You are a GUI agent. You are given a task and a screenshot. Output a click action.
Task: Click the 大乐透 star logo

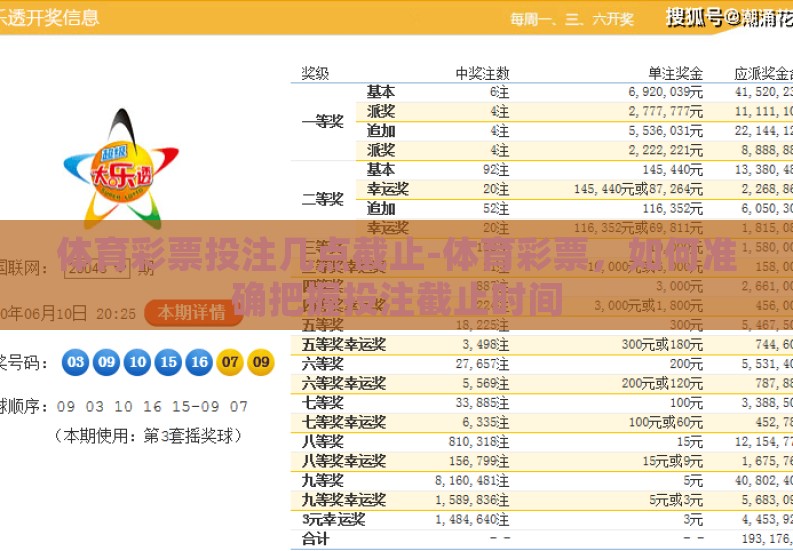[x=121, y=169]
